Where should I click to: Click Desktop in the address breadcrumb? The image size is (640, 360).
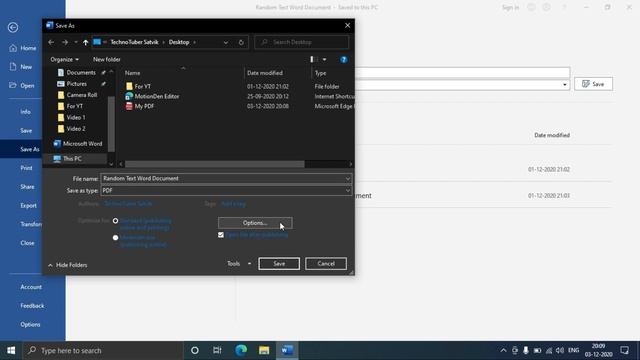[179, 42]
